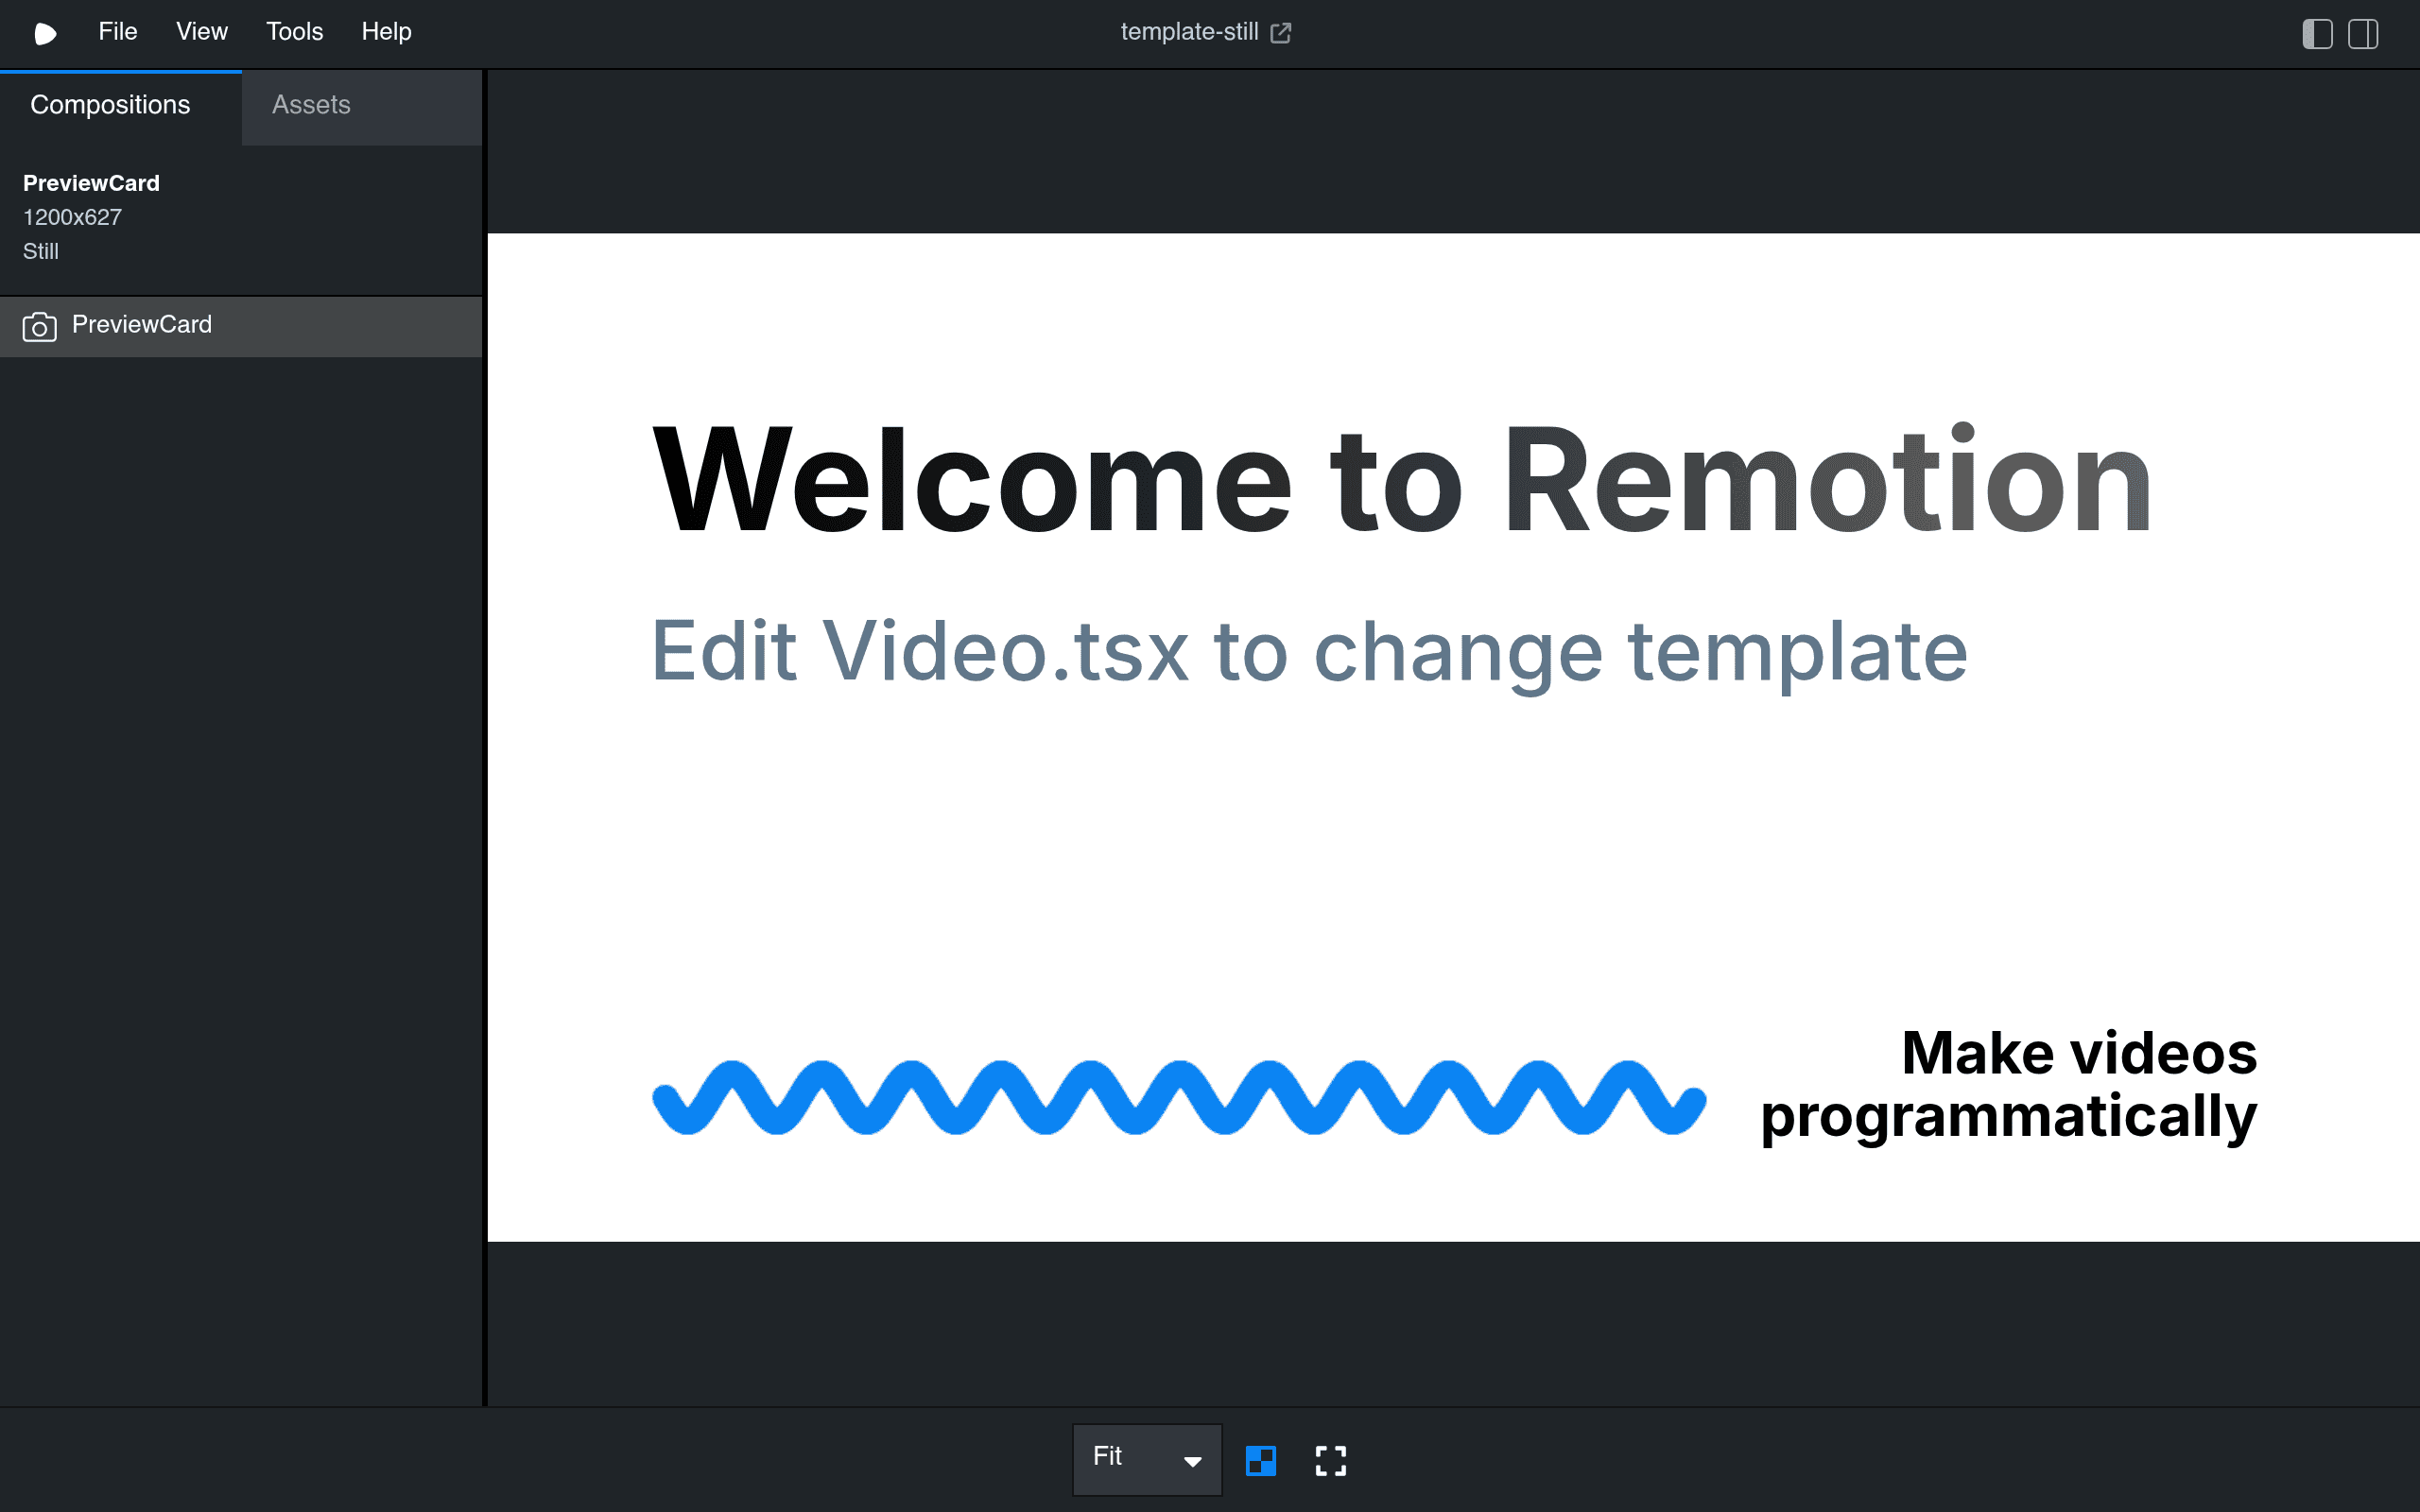The height and width of the screenshot is (1512, 2420).
Task: Click the preview canvas showing Welcome to Remotion
Action: pos(1453,737)
